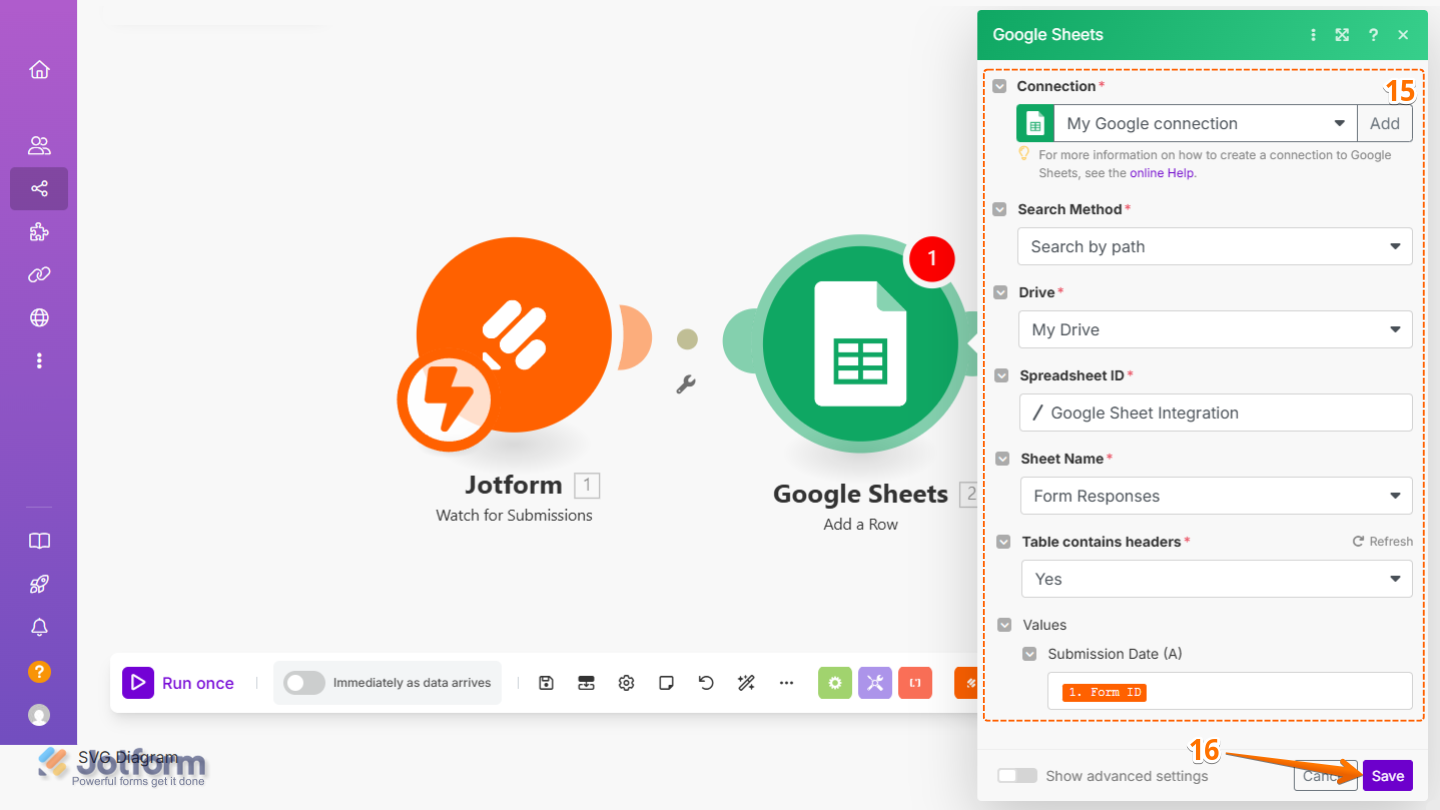Image resolution: width=1440 pixels, height=810 pixels.
Task: Enable Show advanced settings
Action: [1017, 775]
